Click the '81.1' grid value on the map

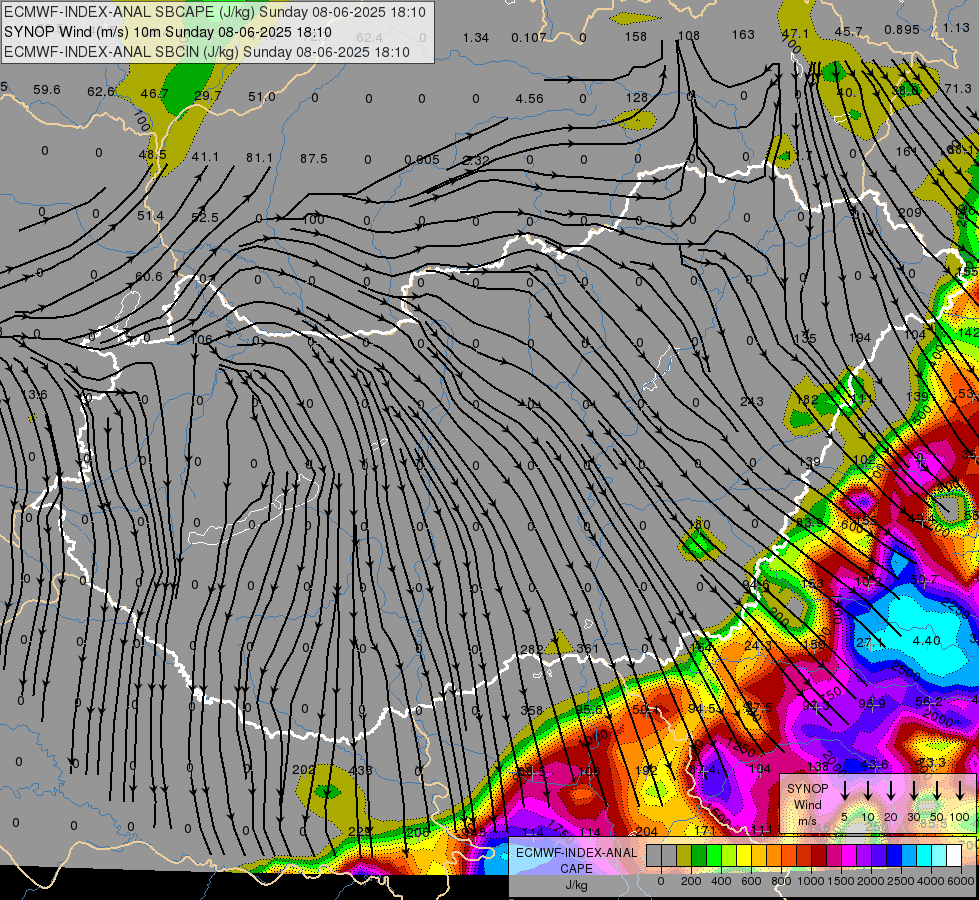[259, 157]
